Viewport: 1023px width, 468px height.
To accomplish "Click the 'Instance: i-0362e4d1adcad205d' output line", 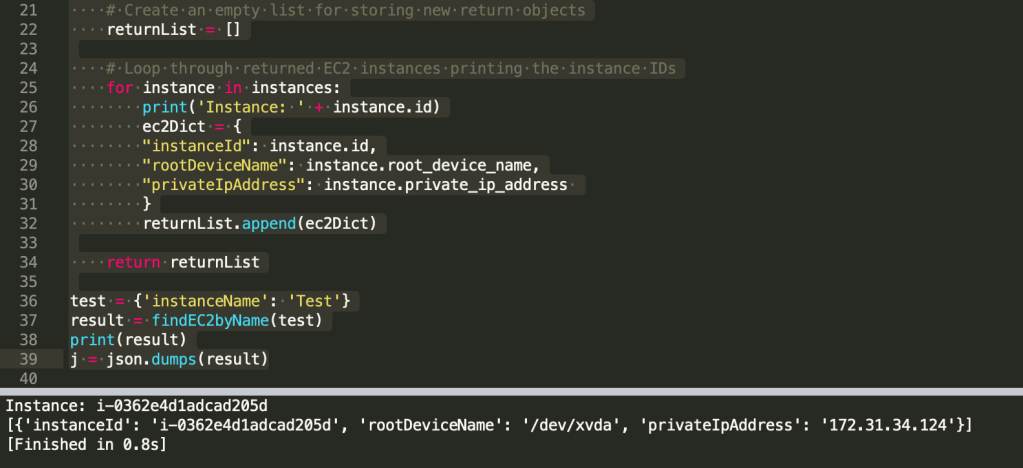I will [136, 407].
